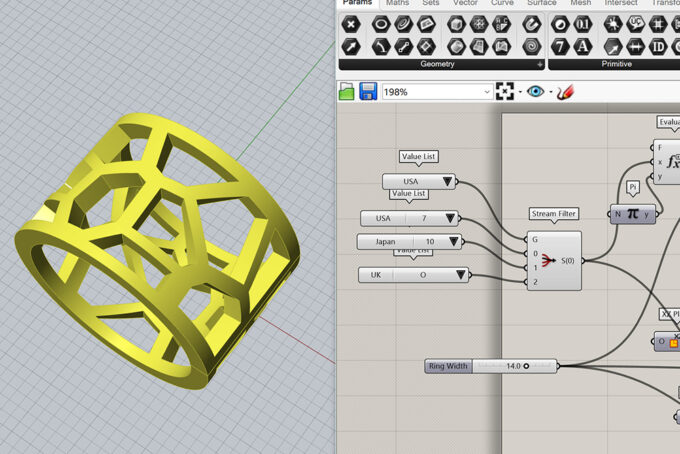The height and width of the screenshot is (454, 680).
Task: Select the Matrix hash primitive icon
Action: click(x=658, y=24)
